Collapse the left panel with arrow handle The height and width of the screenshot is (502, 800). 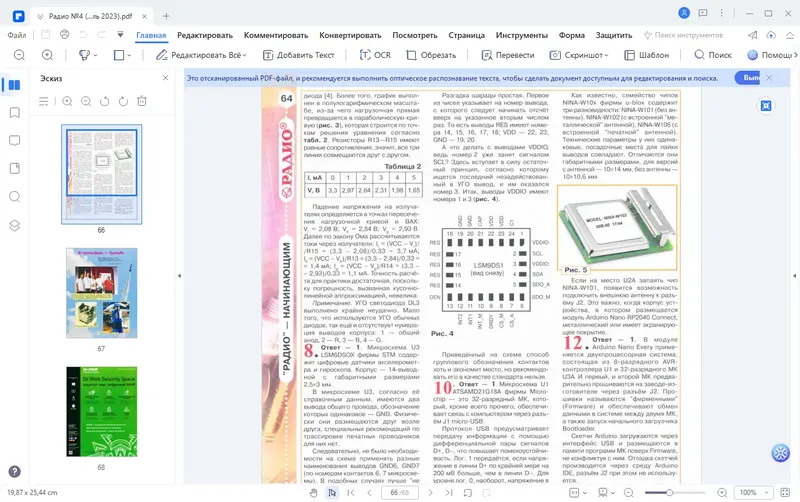[179, 276]
